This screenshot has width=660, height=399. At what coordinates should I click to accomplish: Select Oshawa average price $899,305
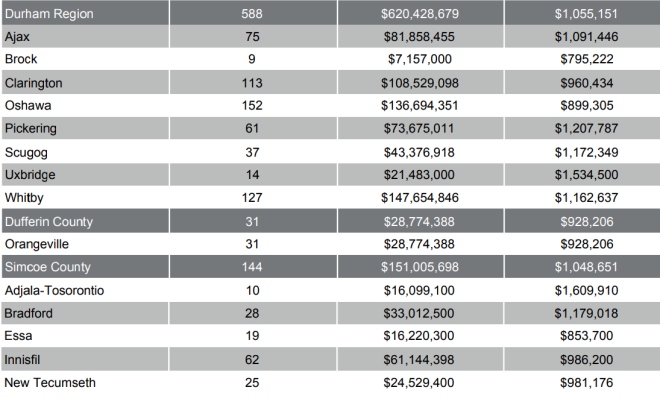[x=586, y=105]
